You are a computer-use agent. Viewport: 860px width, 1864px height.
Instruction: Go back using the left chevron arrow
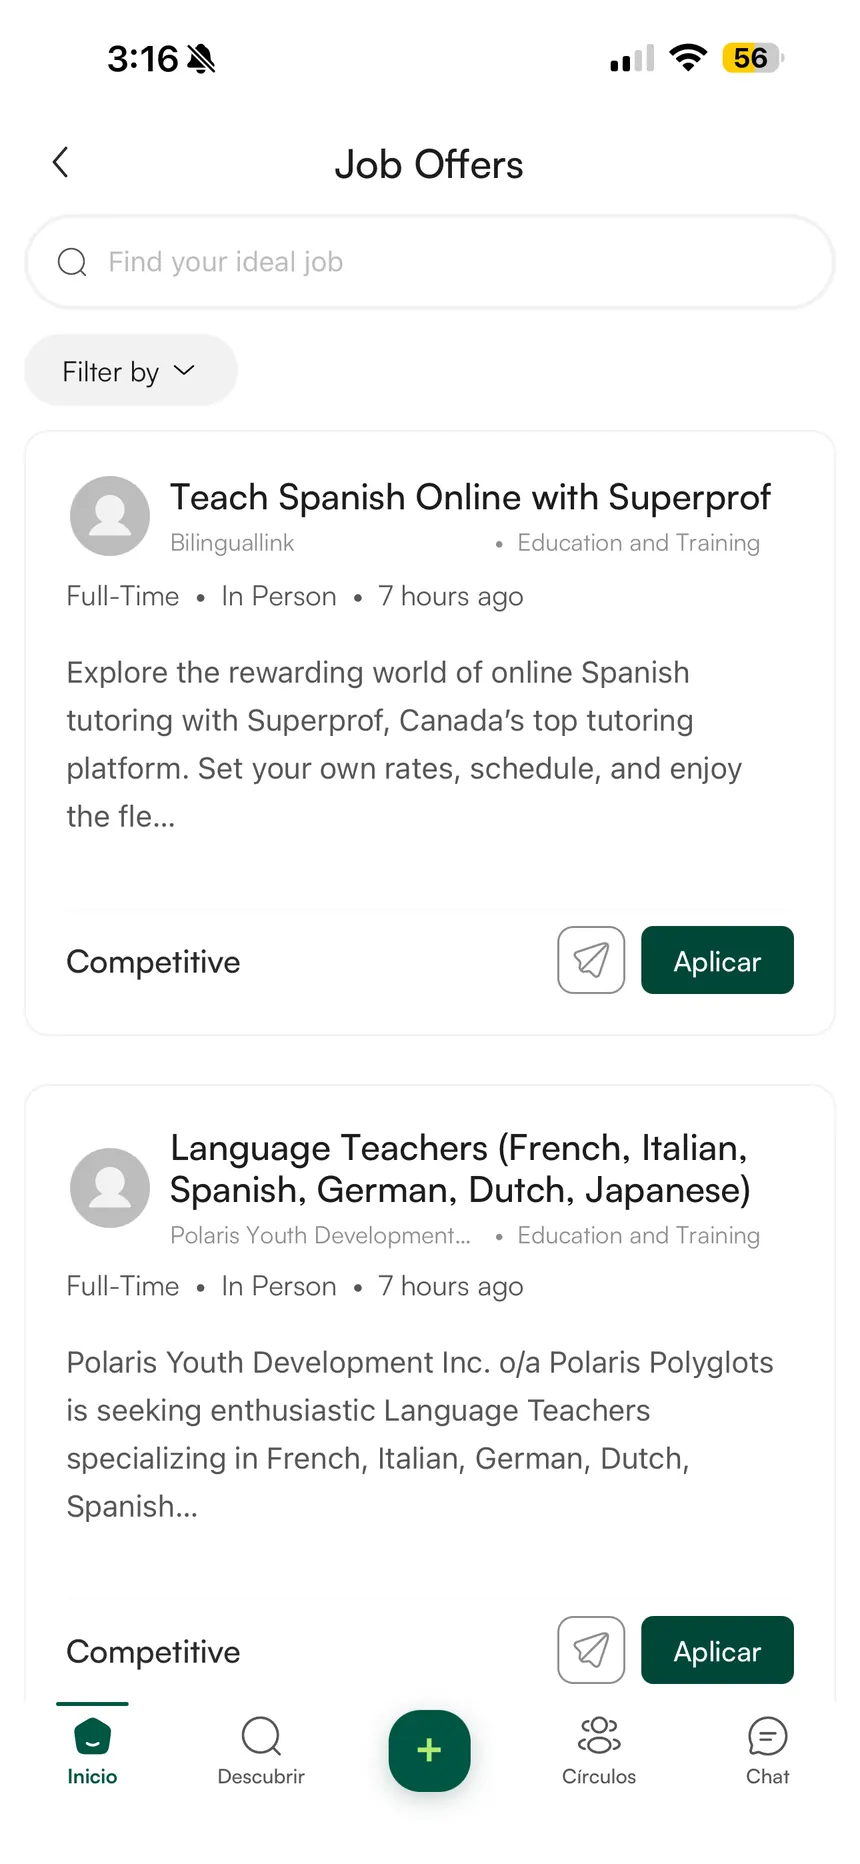pyautogui.click(x=61, y=163)
